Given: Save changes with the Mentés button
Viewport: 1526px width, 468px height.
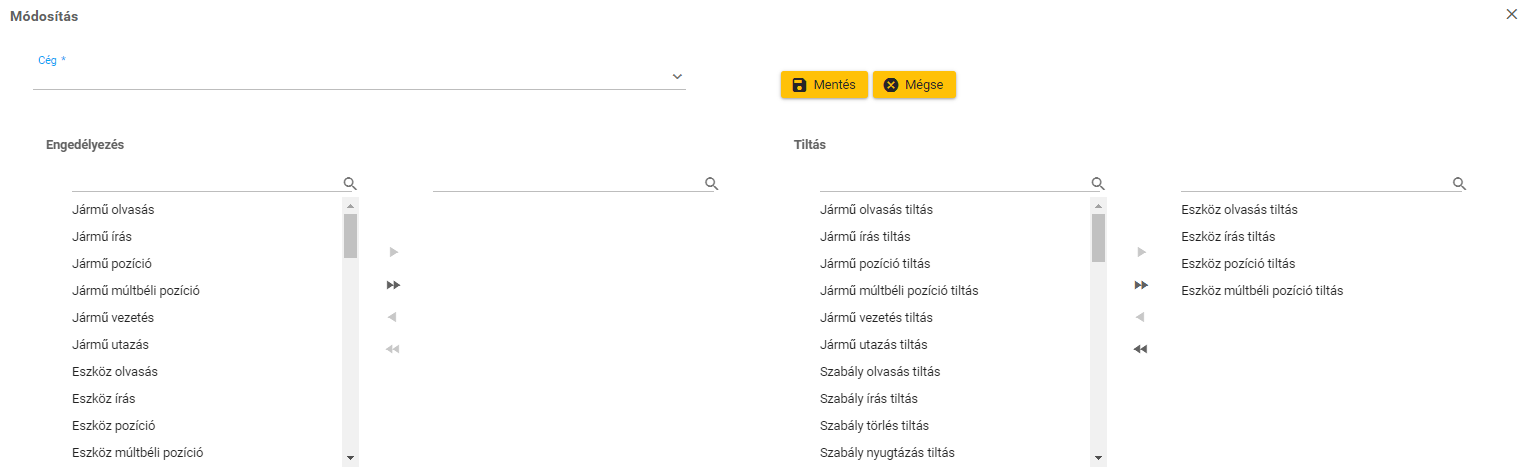Looking at the screenshot, I should (x=824, y=85).
